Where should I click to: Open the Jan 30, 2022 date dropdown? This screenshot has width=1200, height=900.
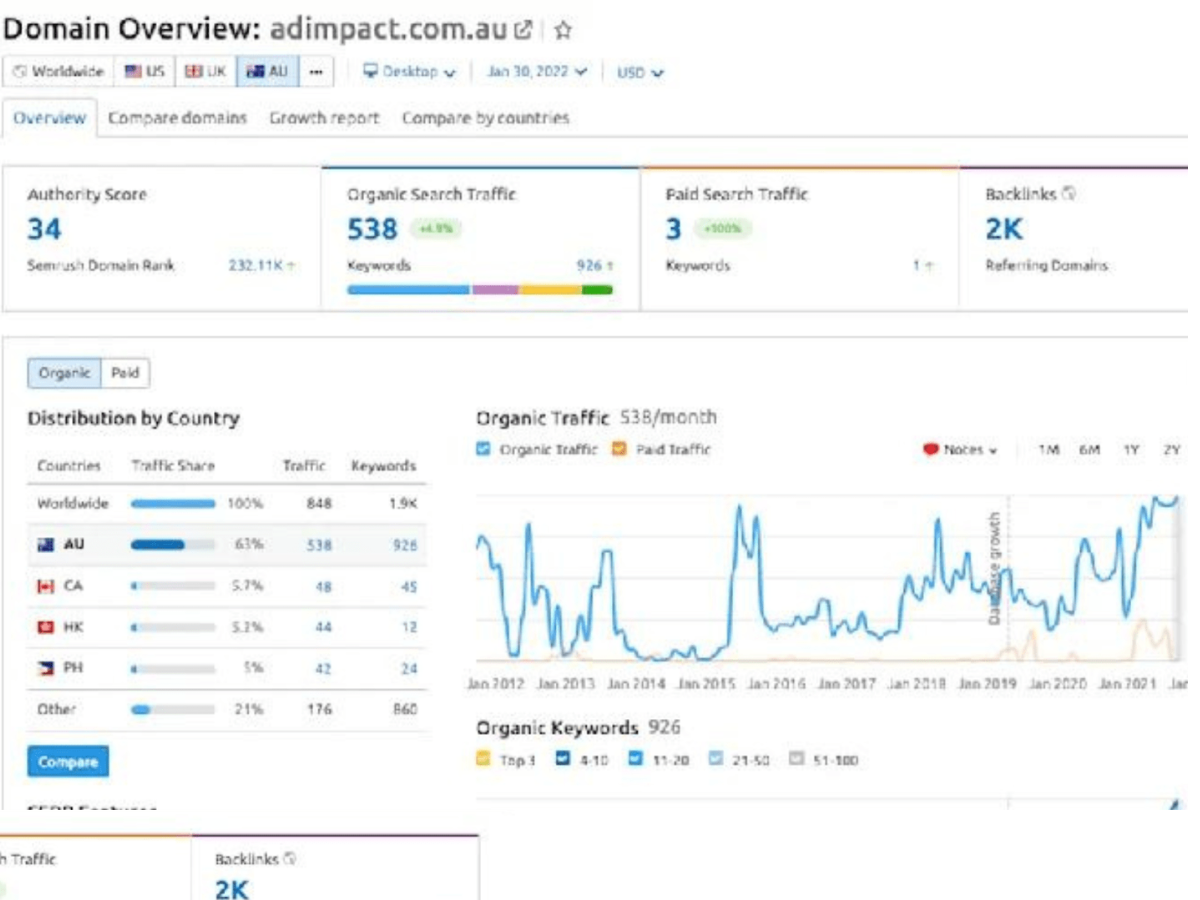[x=537, y=72]
